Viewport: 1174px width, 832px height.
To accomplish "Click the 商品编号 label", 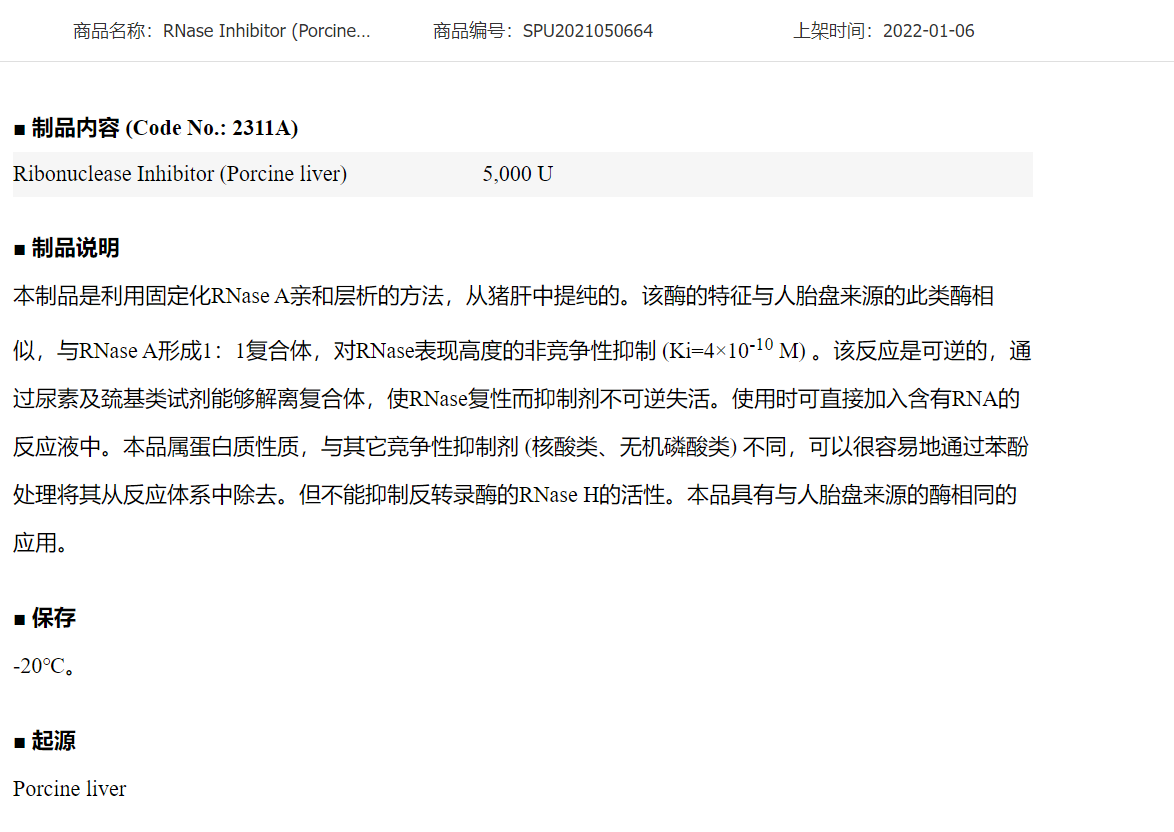I will click(470, 31).
